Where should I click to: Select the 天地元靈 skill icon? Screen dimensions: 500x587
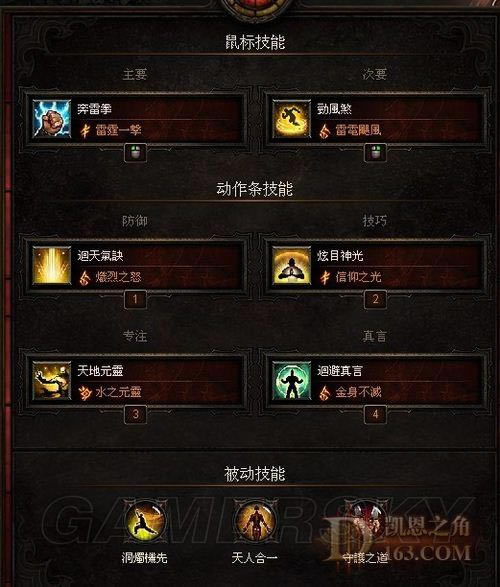tap(52, 381)
